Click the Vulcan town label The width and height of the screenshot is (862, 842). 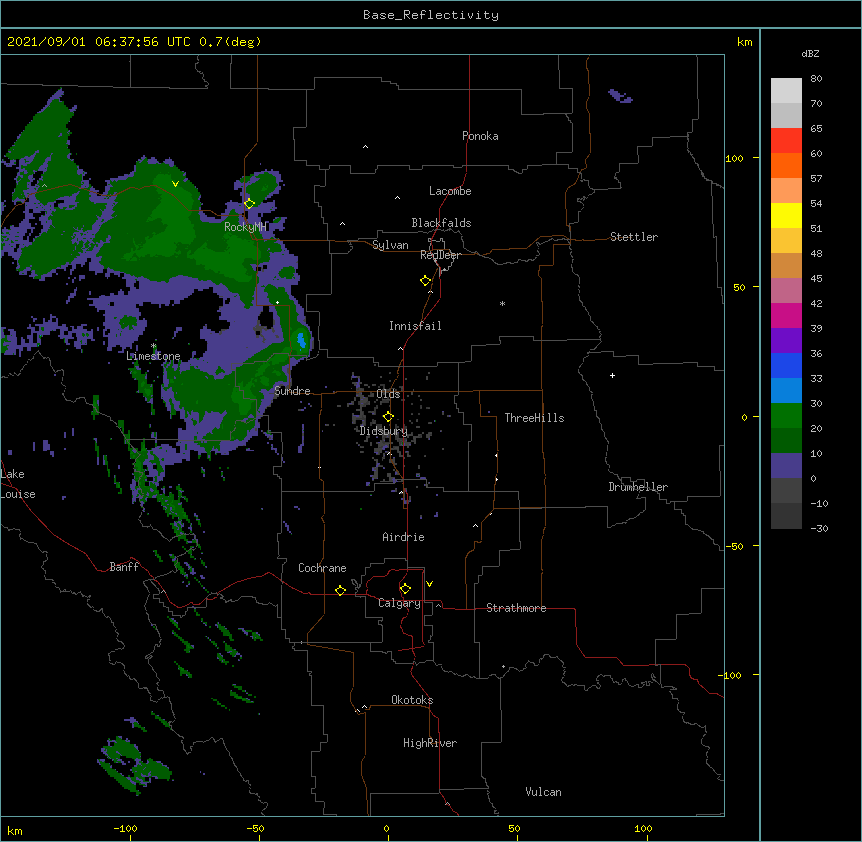pos(543,792)
